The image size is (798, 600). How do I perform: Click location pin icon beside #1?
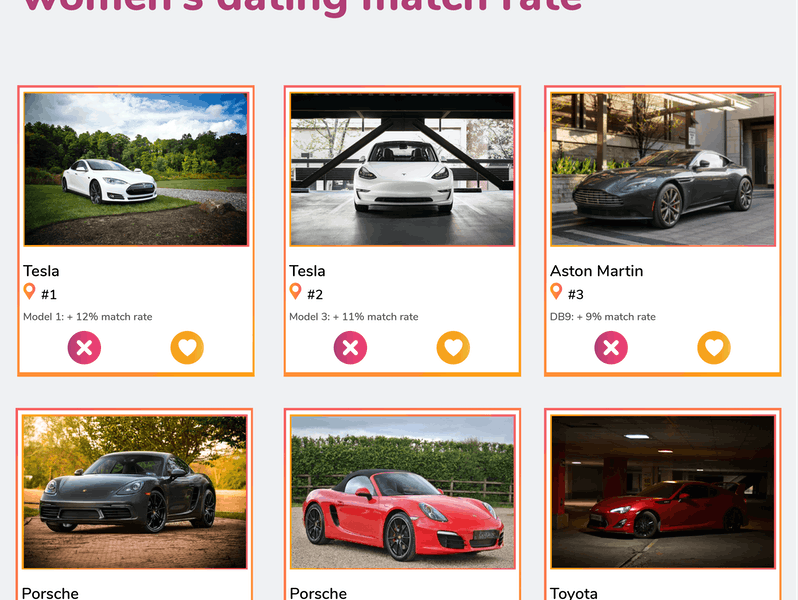click(30, 292)
